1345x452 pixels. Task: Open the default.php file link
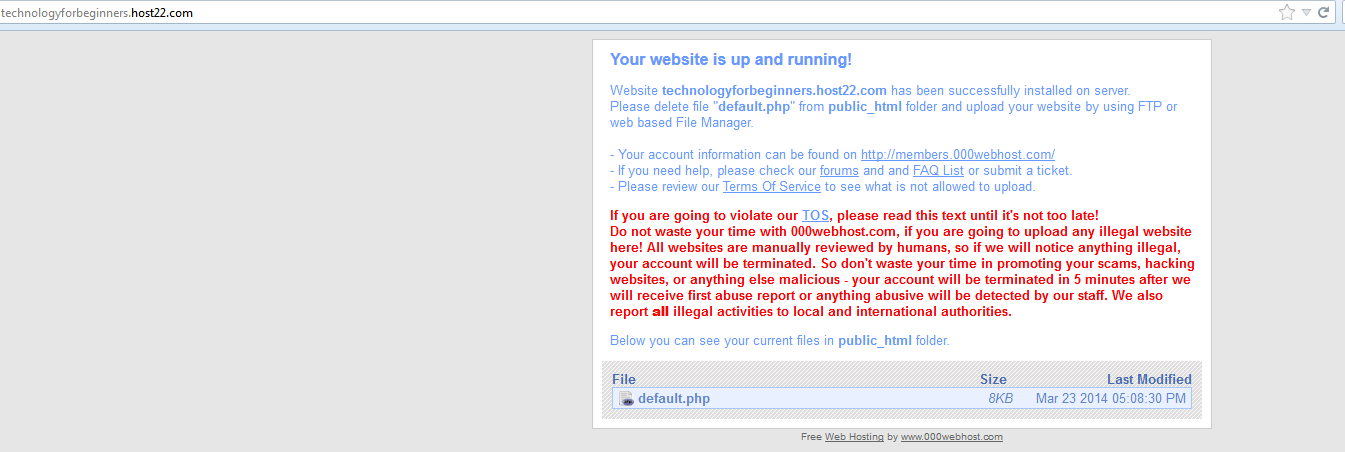[674, 399]
